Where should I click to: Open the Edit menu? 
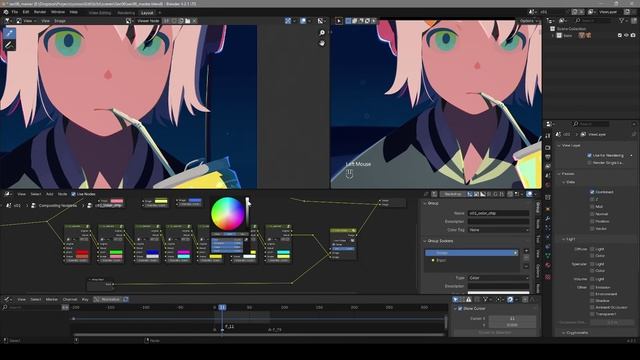click(26, 12)
